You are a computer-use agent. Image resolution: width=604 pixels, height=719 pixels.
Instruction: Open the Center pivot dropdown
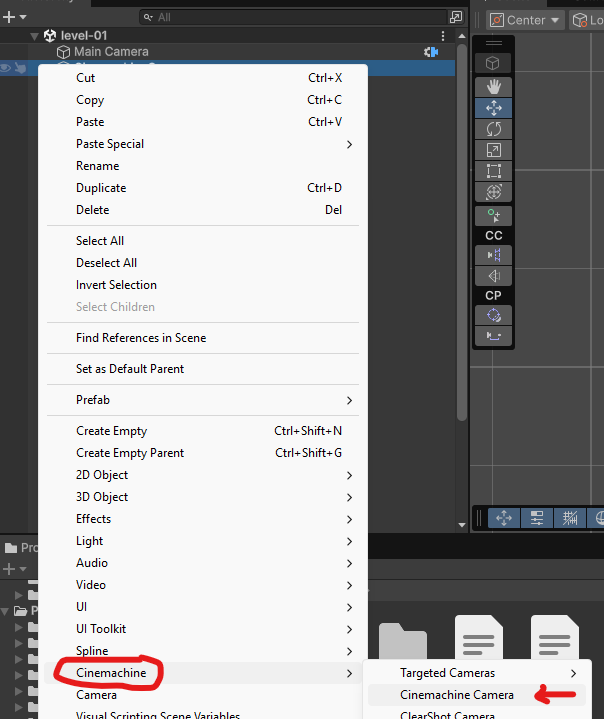(x=525, y=20)
